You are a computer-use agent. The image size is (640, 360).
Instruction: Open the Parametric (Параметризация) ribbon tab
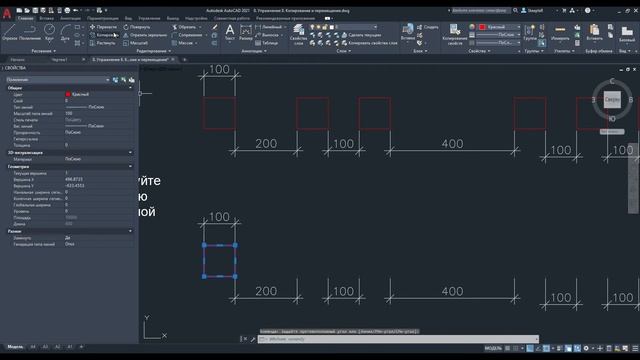point(103,18)
